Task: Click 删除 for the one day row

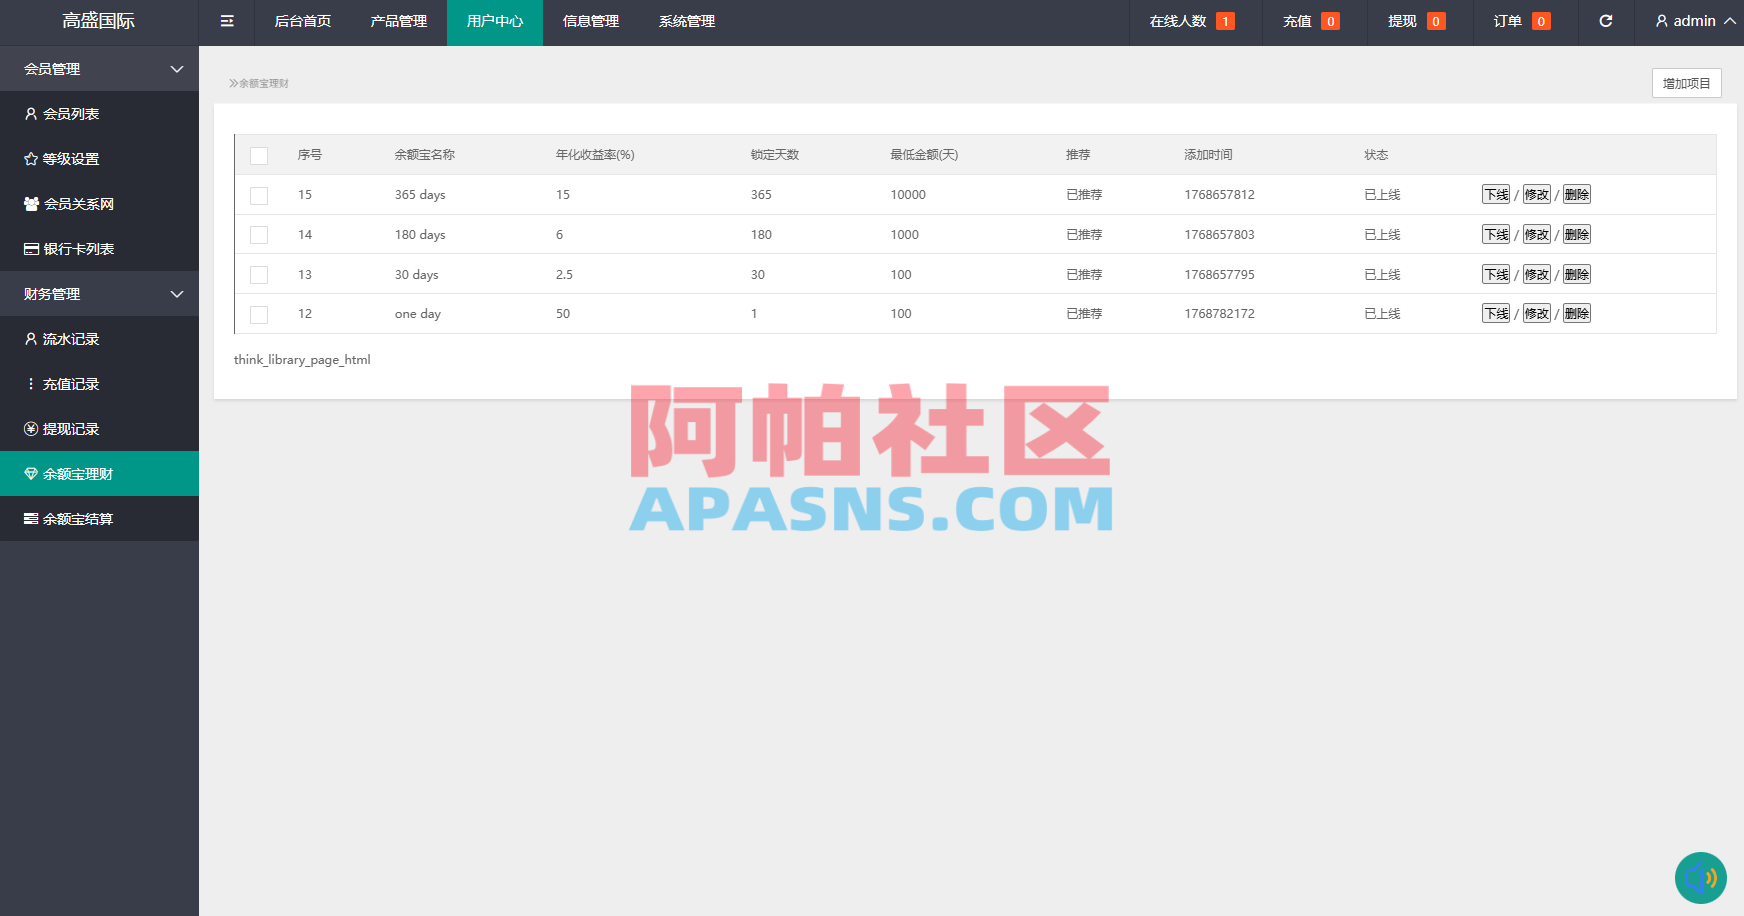Action: click(x=1577, y=314)
